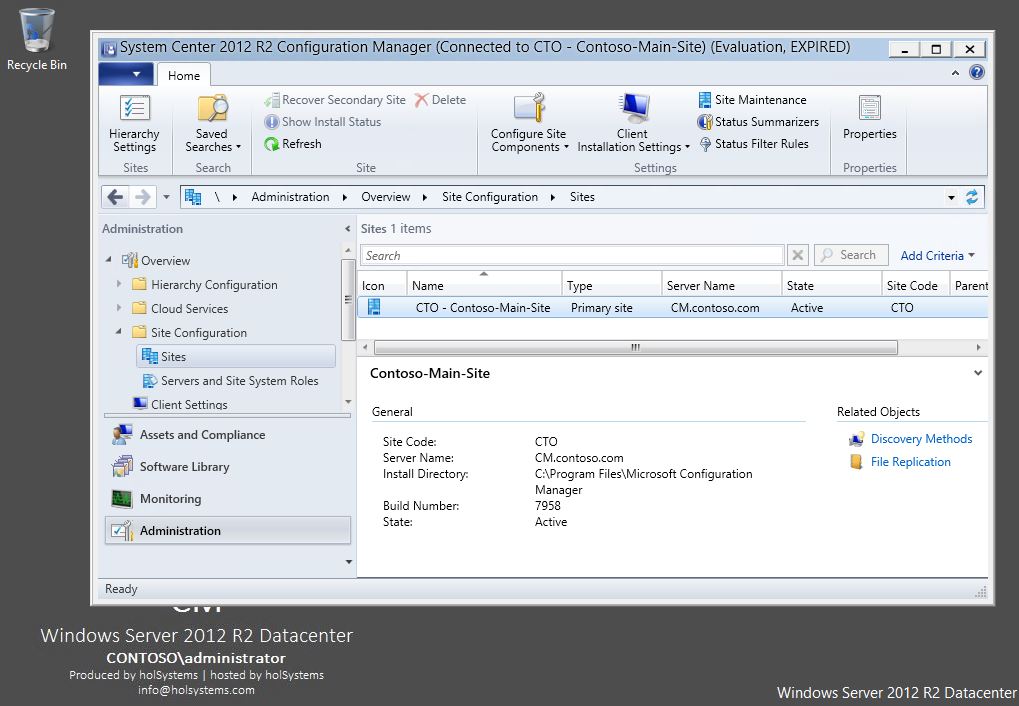Open the File Replication link
1019x706 pixels.
(x=910, y=462)
